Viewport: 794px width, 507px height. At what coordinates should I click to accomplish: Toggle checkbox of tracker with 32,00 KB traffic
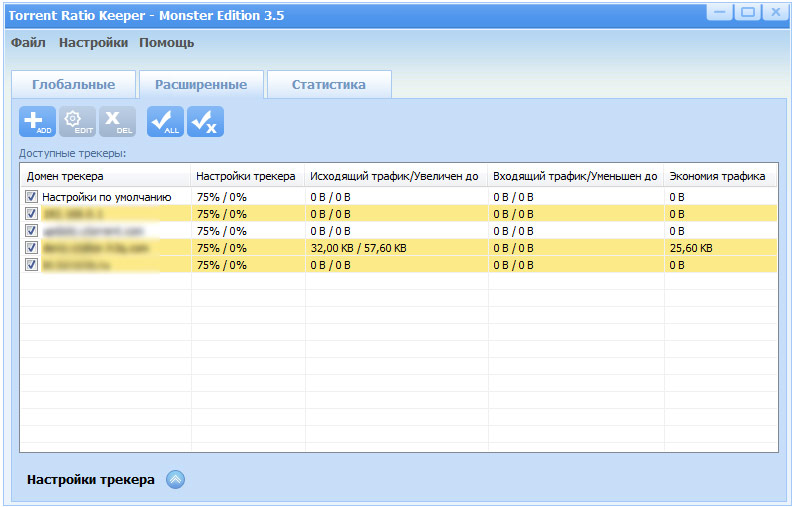[31, 248]
